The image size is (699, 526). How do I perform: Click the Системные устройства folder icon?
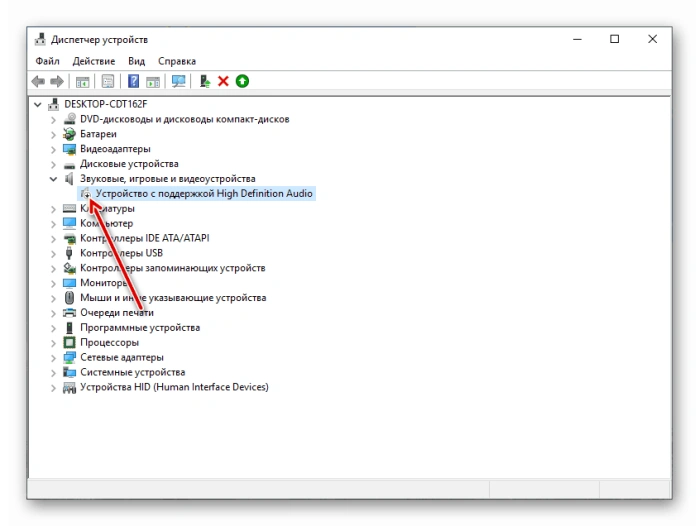70,372
